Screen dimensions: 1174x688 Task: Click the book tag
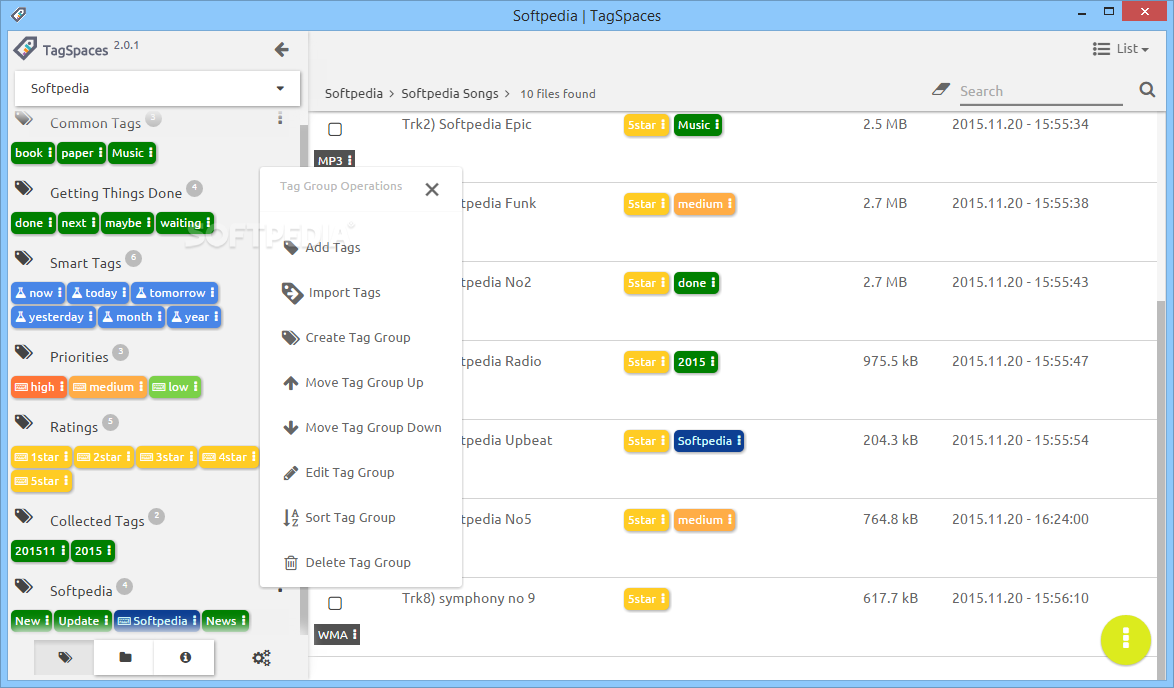[33, 153]
